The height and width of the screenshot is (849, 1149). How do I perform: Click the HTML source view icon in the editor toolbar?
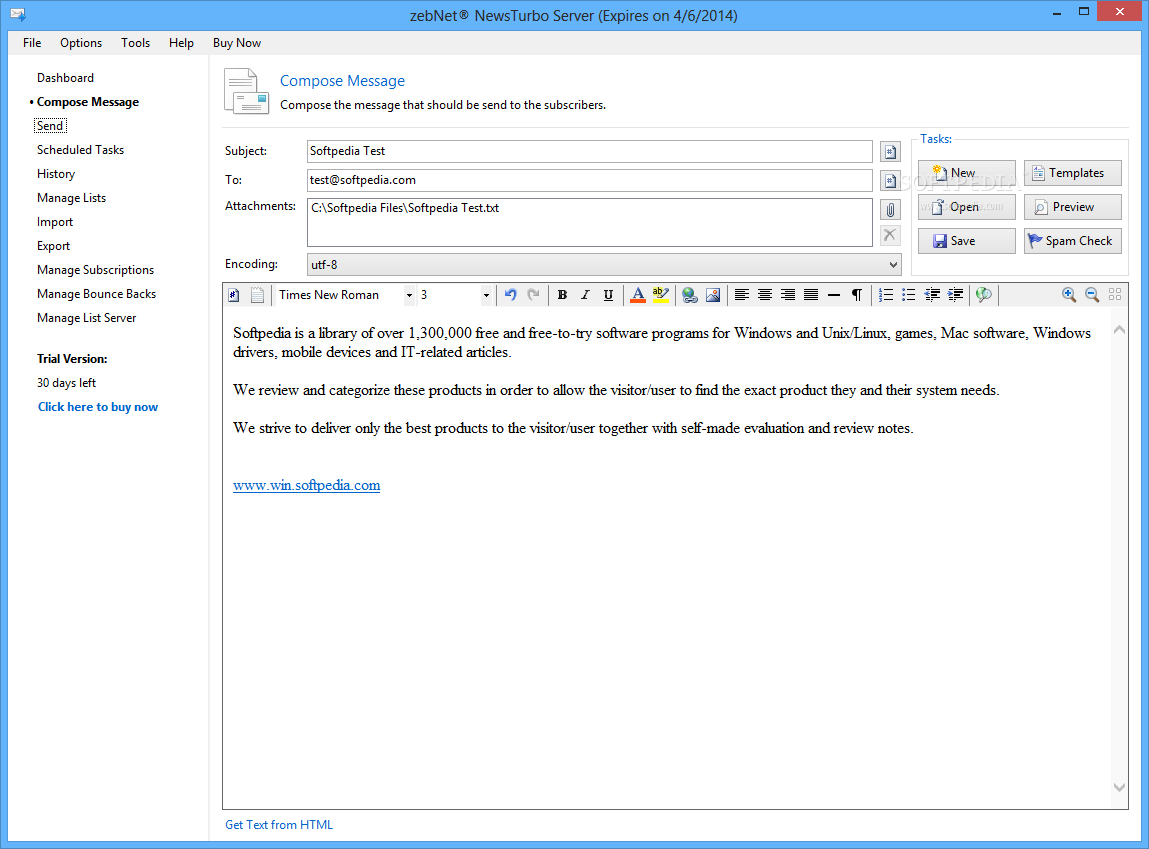[x=234, y=295]
